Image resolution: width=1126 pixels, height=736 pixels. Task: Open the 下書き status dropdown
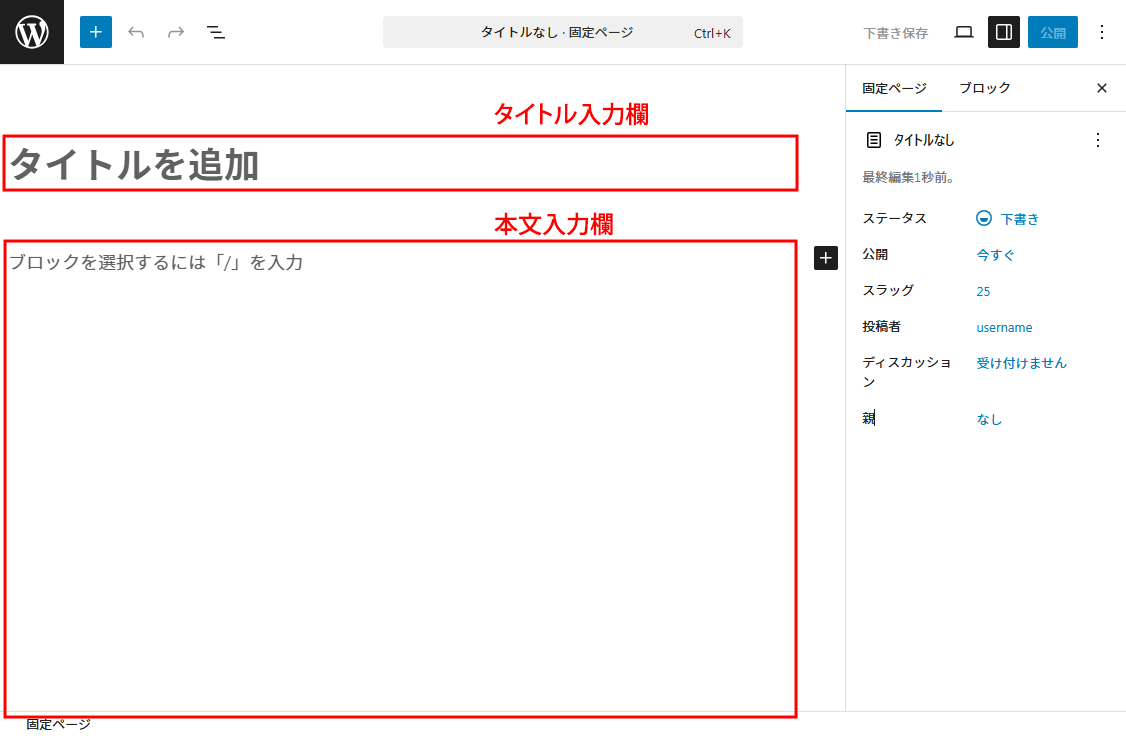1009,219
